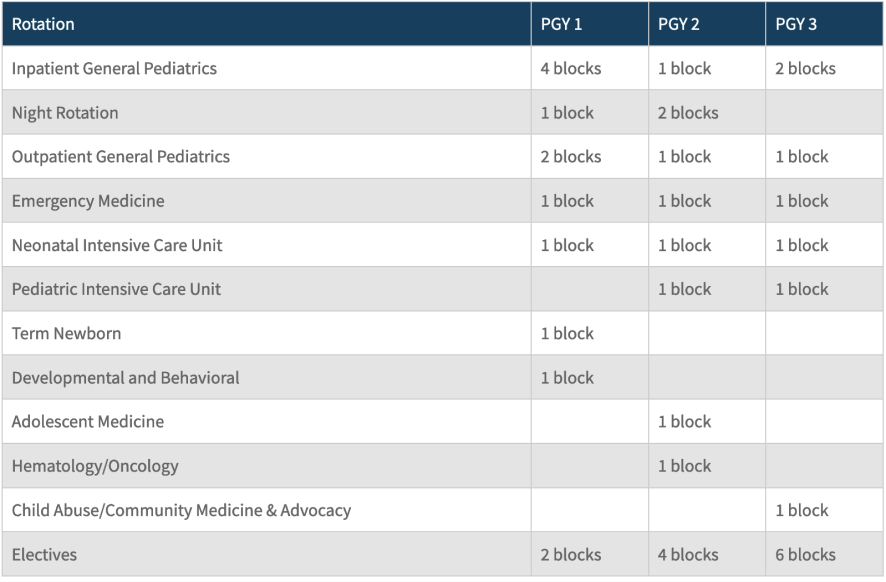
Task: Click the '6 blocks' Electives PGY 3 cell
Action: pyautogui.click(x=805, y=554)
